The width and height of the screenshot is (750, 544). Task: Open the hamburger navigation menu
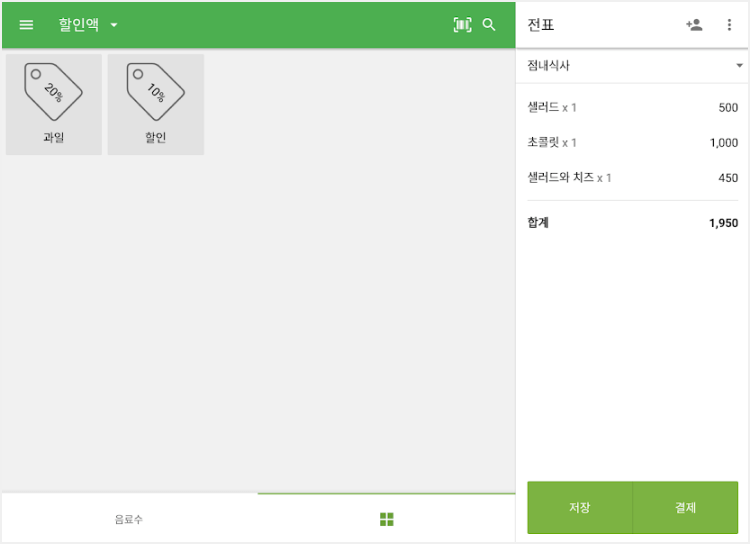click(26, 25)
